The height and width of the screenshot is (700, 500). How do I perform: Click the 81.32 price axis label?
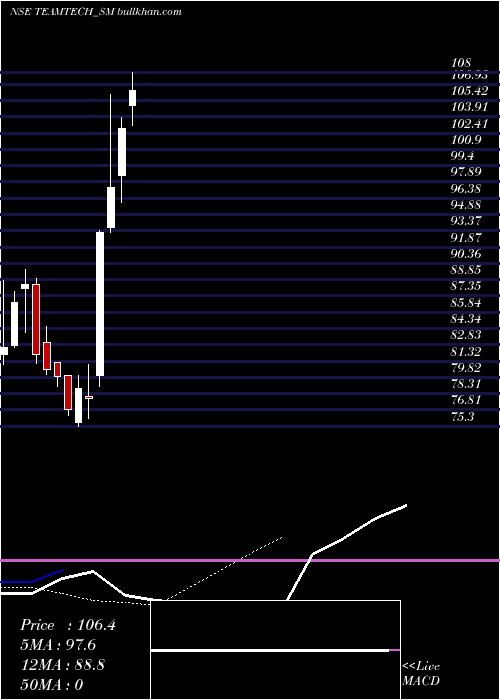[x=466, y=352]
